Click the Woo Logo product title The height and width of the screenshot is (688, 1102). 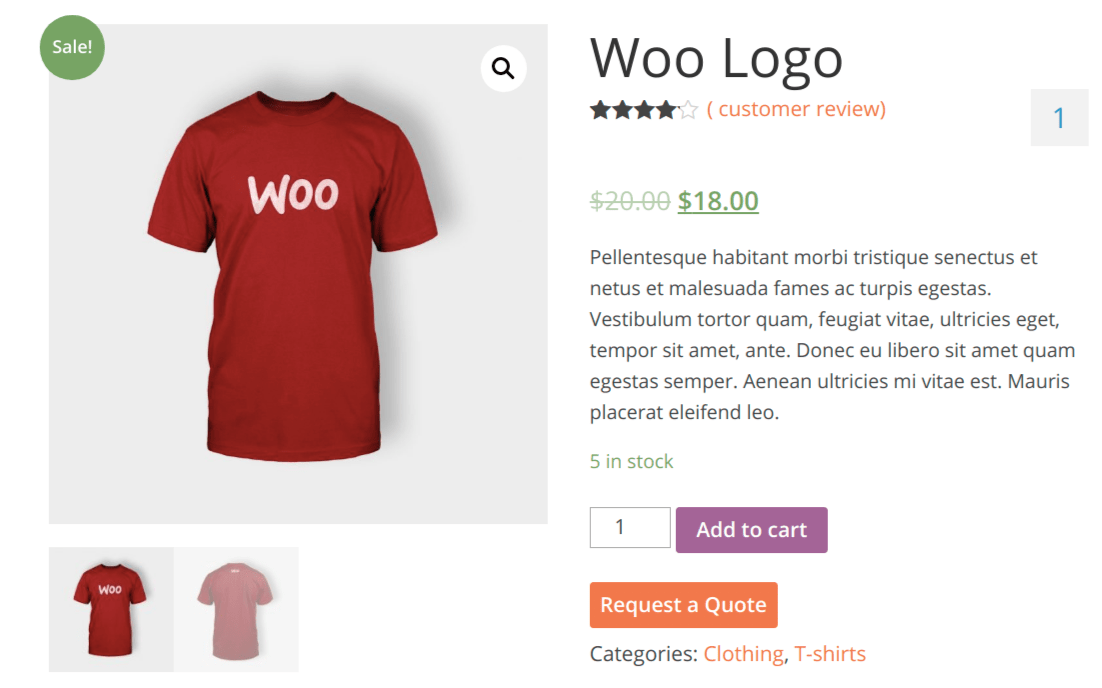pyautogui.click(x=716, y=59)
